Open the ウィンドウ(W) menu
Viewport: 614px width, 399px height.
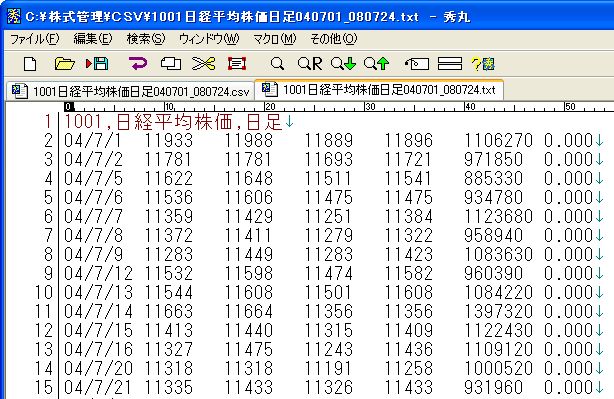click(209, 39)
